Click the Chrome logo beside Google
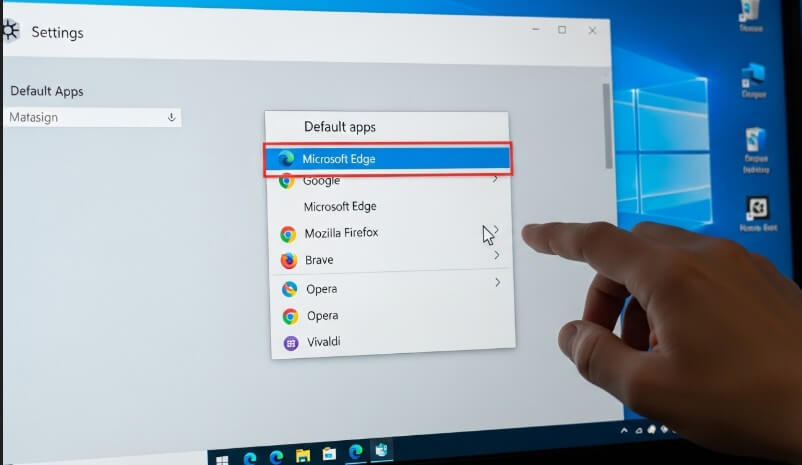This screenshot has height=465, width=802. pos(286,181)
